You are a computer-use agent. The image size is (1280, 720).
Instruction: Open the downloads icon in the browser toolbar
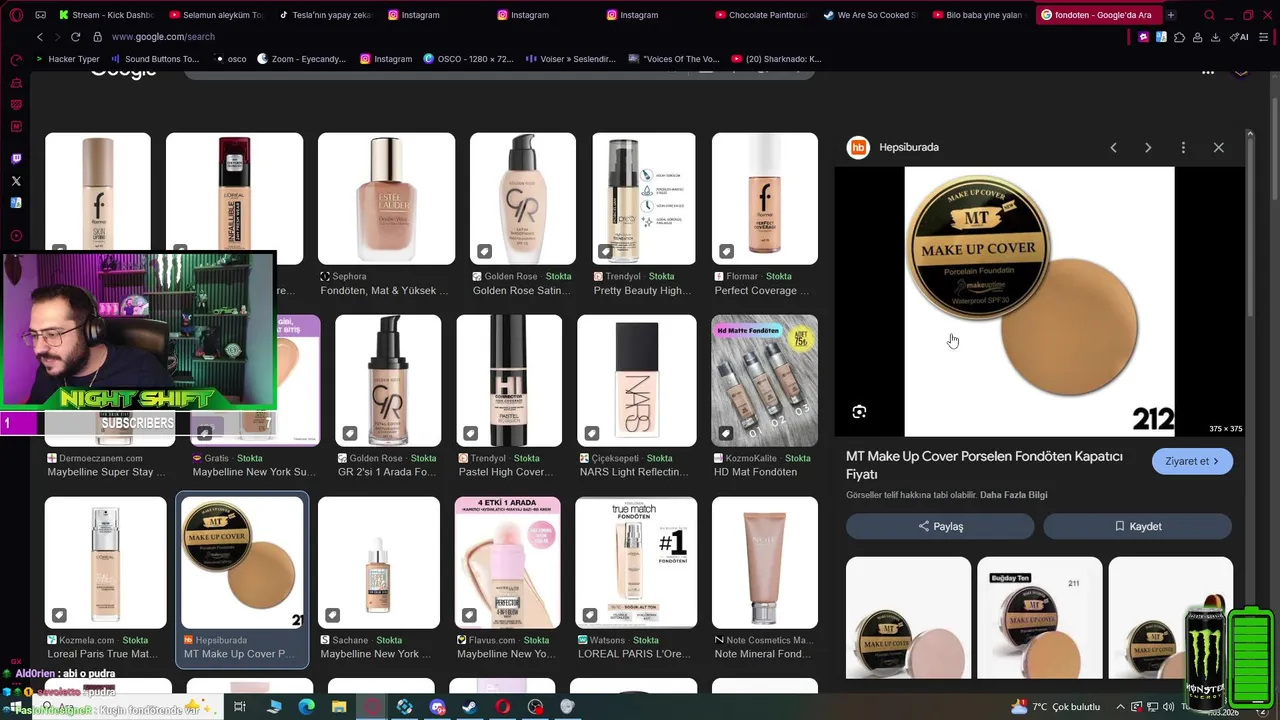tap(1215, 37)
